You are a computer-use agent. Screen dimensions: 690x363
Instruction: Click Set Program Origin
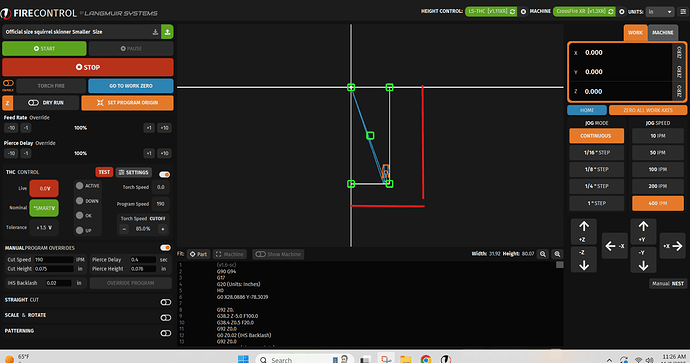pyautogui.click(x=128, y=103)
